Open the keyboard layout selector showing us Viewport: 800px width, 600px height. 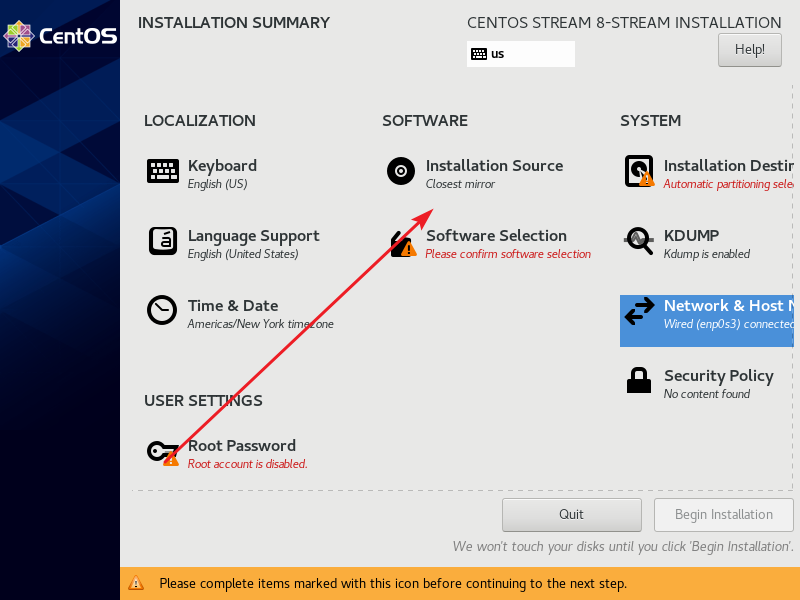click(x=520, y=53)
